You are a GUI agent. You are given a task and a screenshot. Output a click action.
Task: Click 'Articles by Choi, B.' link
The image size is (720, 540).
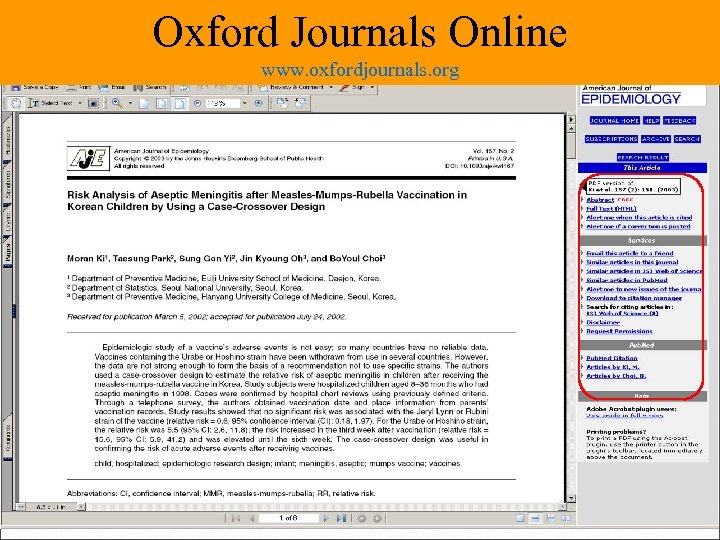point(616,376)
